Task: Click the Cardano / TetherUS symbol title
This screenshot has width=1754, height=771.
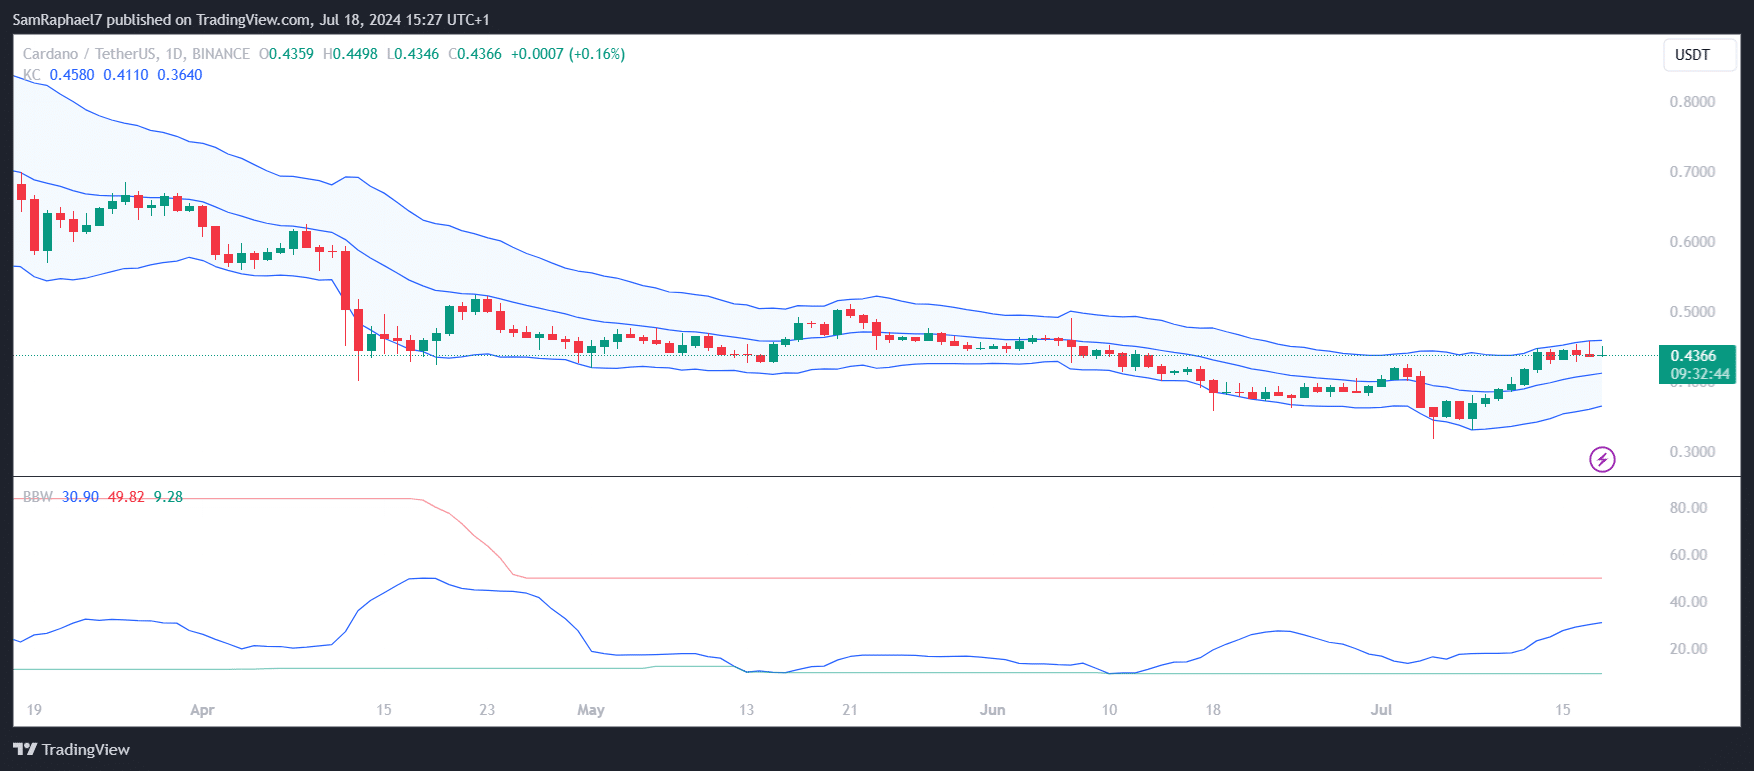Action: 136,54
